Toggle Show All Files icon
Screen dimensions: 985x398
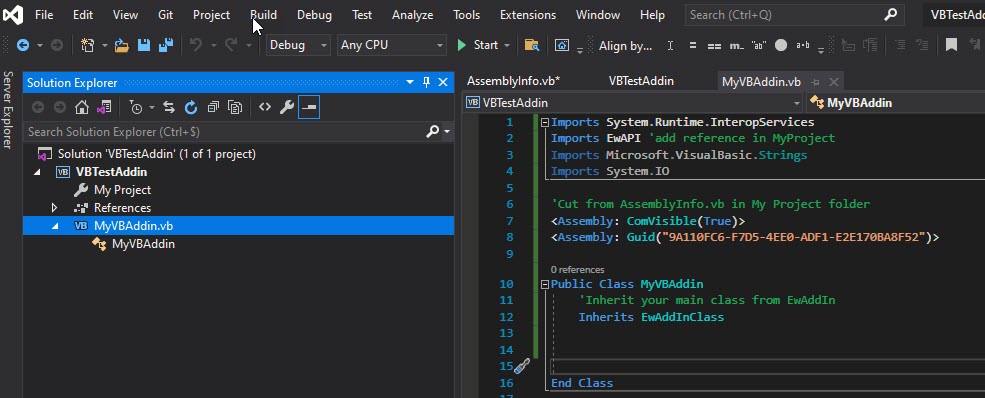[235, 108]
